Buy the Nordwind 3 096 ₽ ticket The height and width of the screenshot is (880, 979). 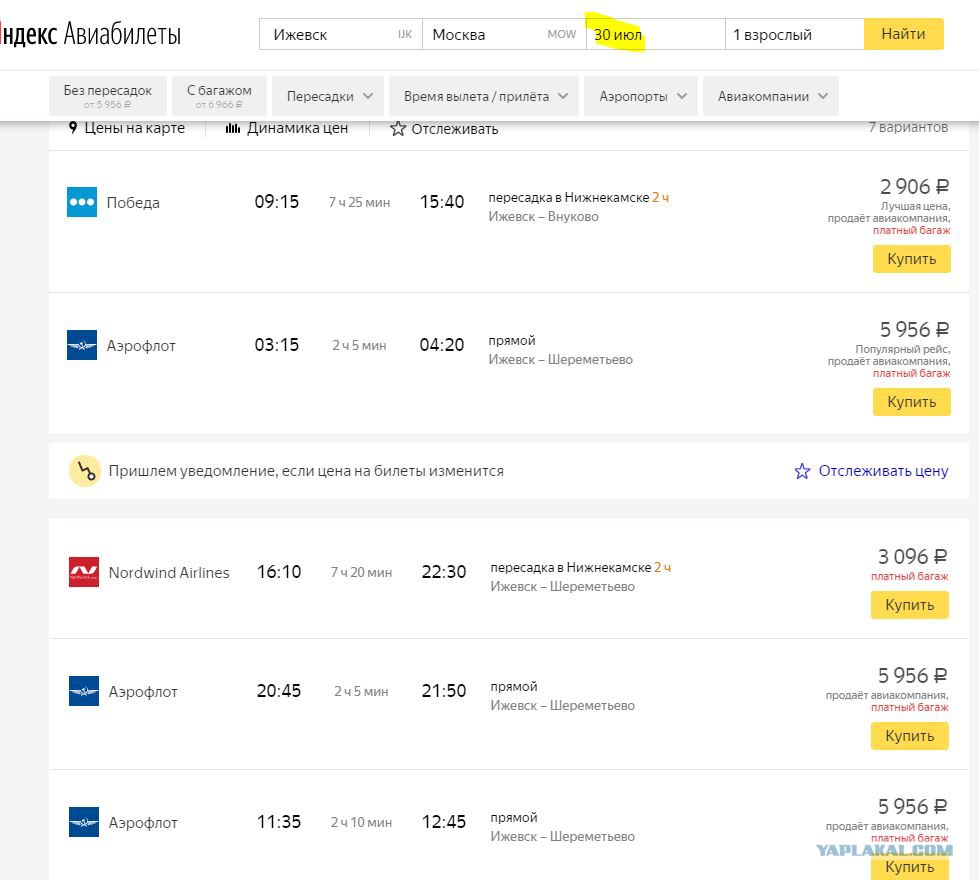coord(910,605)
